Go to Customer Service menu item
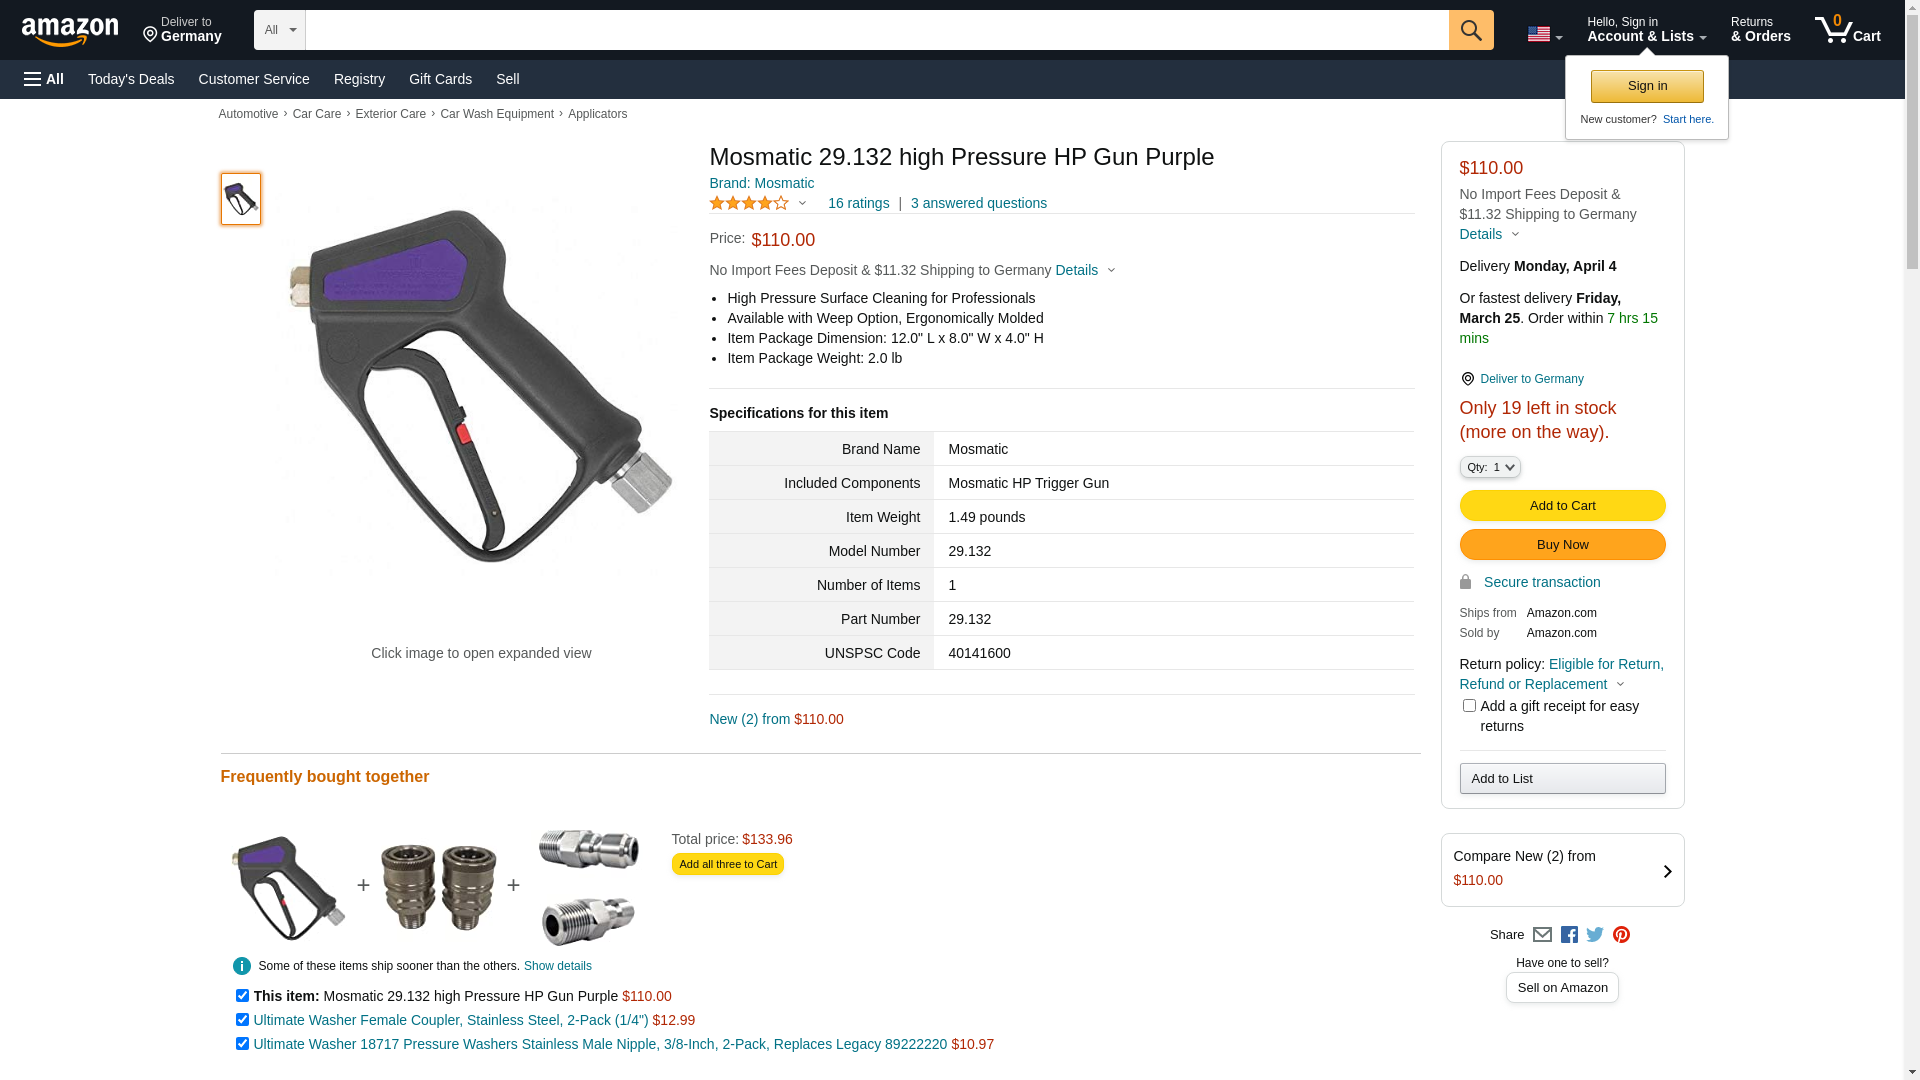The image size is (1920, 1080). (x=254, y=79)
